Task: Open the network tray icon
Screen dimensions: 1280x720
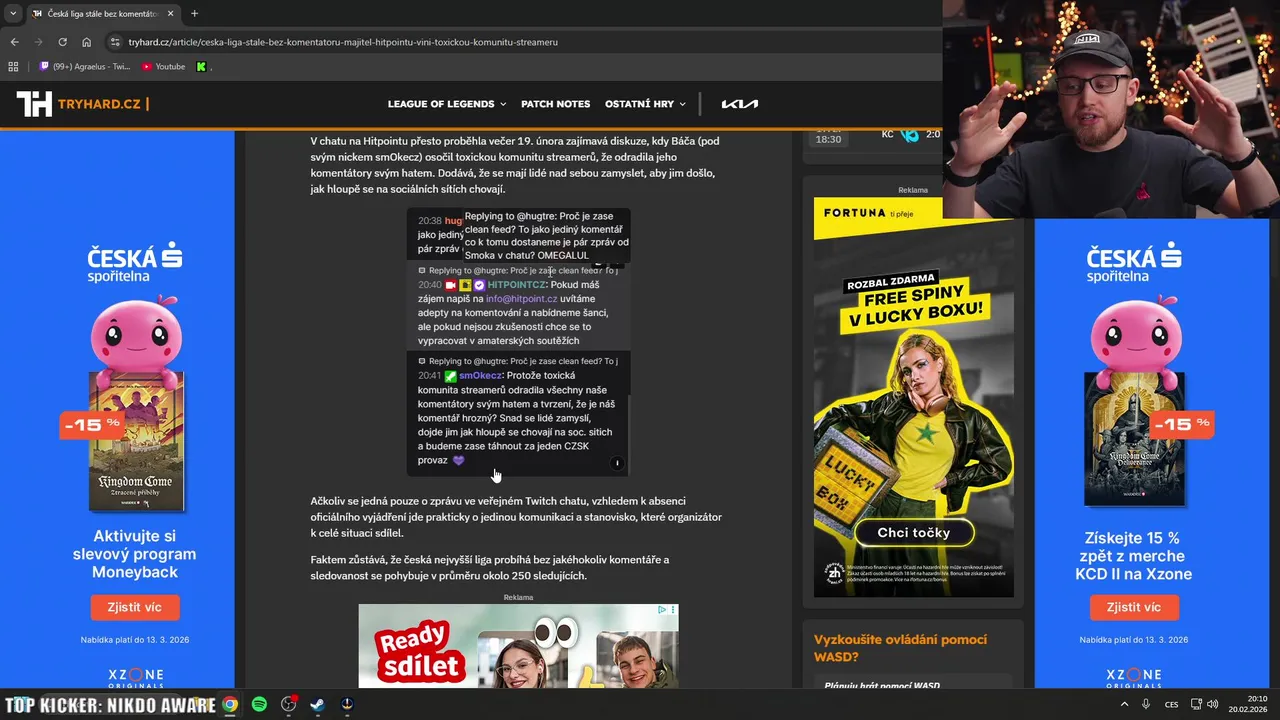Action: click(1196, 704)
